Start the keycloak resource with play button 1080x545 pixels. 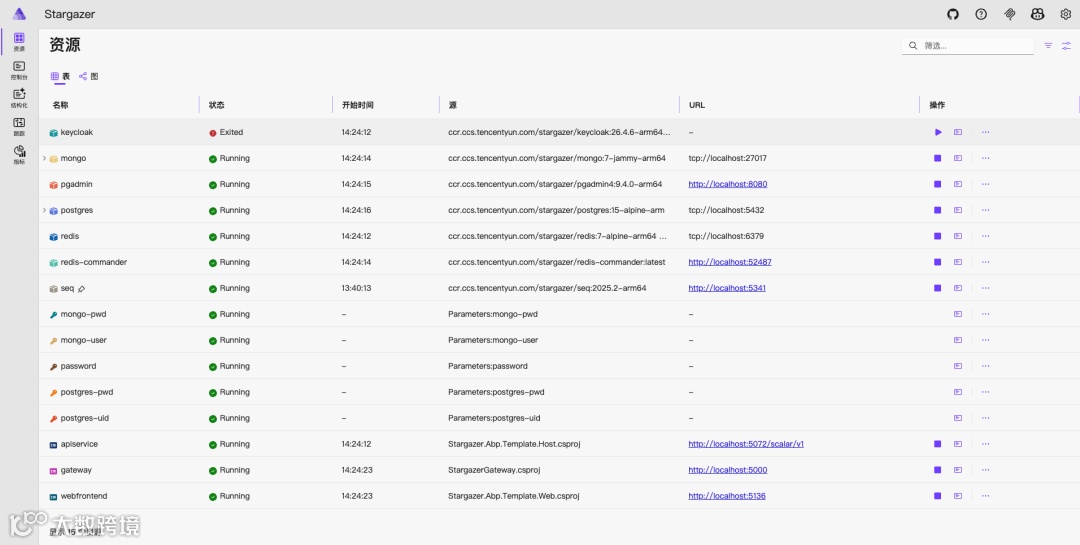[938, 132]
